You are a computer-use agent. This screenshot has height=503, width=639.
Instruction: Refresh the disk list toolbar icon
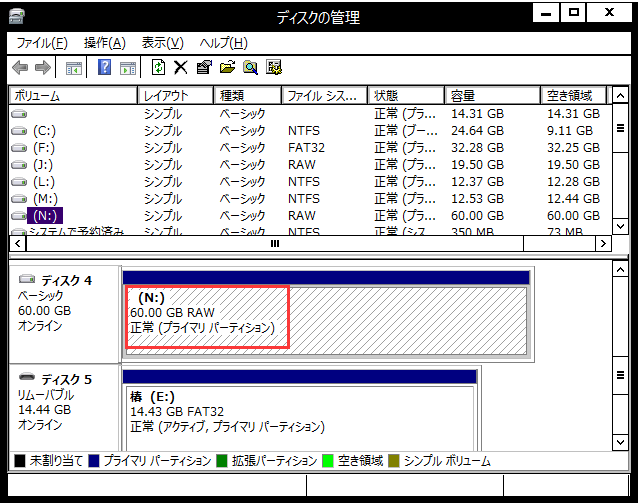pyautogui.click(x=158, y=67)
